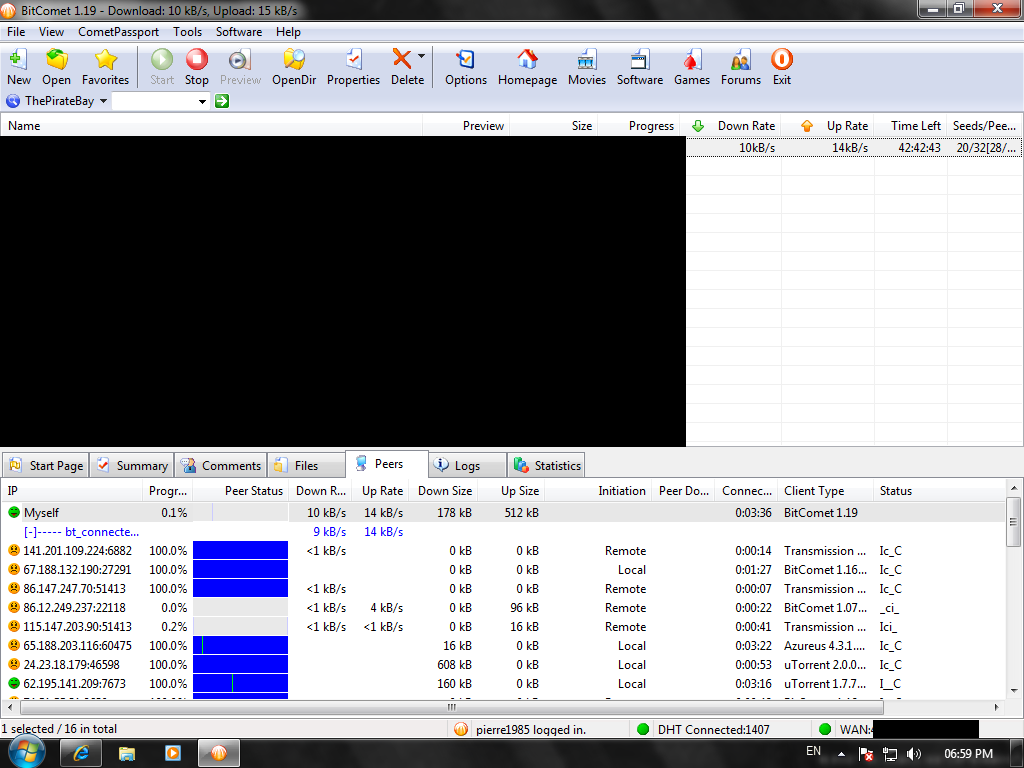Select the Myself peer row

point(503,513)
